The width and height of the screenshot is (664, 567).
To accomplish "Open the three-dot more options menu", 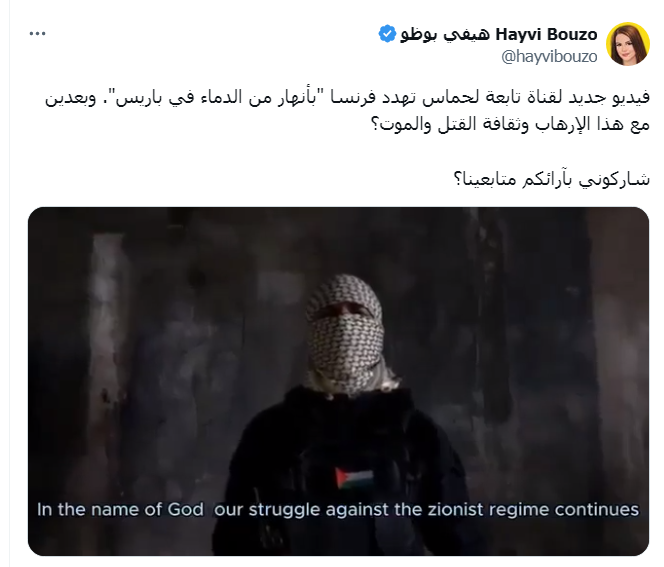I will [x=37, y=34].
